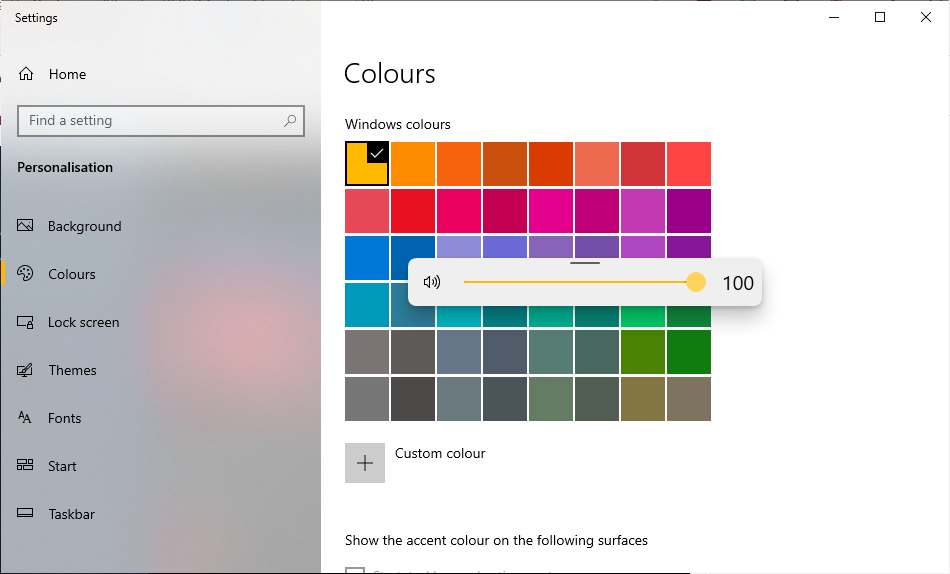Select the slate blue-gray swatch in row five
The width and height of the screenshot is (950, 574).
pyautogui.click(x=459, y=352)
